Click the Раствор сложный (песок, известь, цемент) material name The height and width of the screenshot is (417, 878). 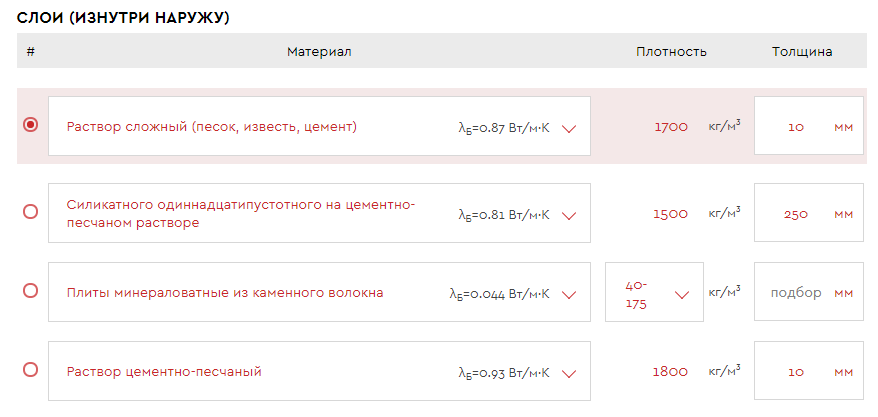click(212, 127)
